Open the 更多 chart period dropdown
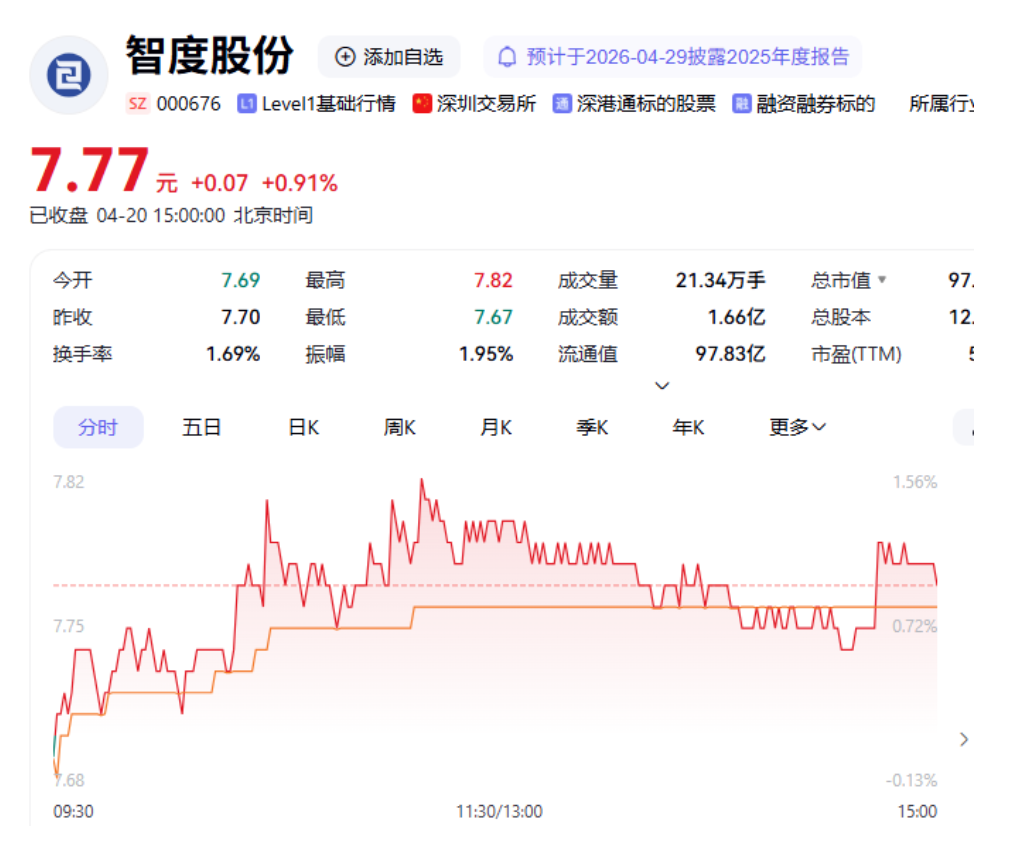The width and height of the screenshot is (1014, 855). (x=797, y=428)
